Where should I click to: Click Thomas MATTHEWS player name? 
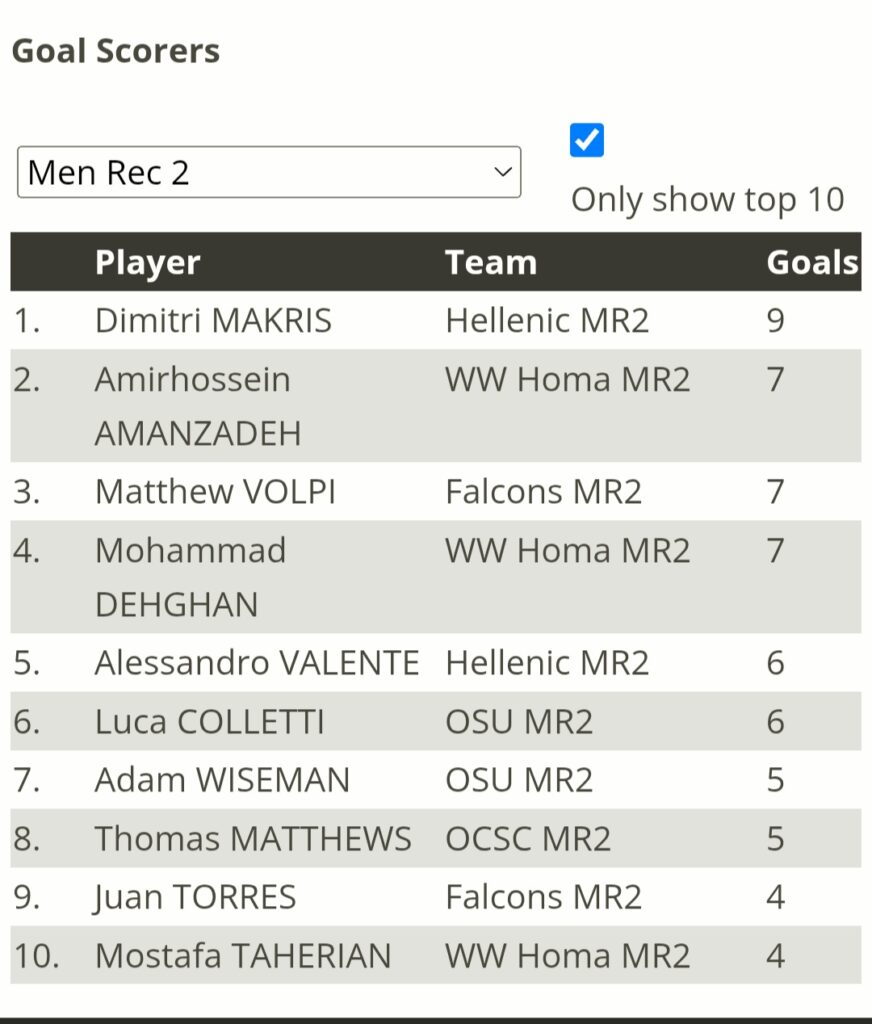[x=253, y=839]
